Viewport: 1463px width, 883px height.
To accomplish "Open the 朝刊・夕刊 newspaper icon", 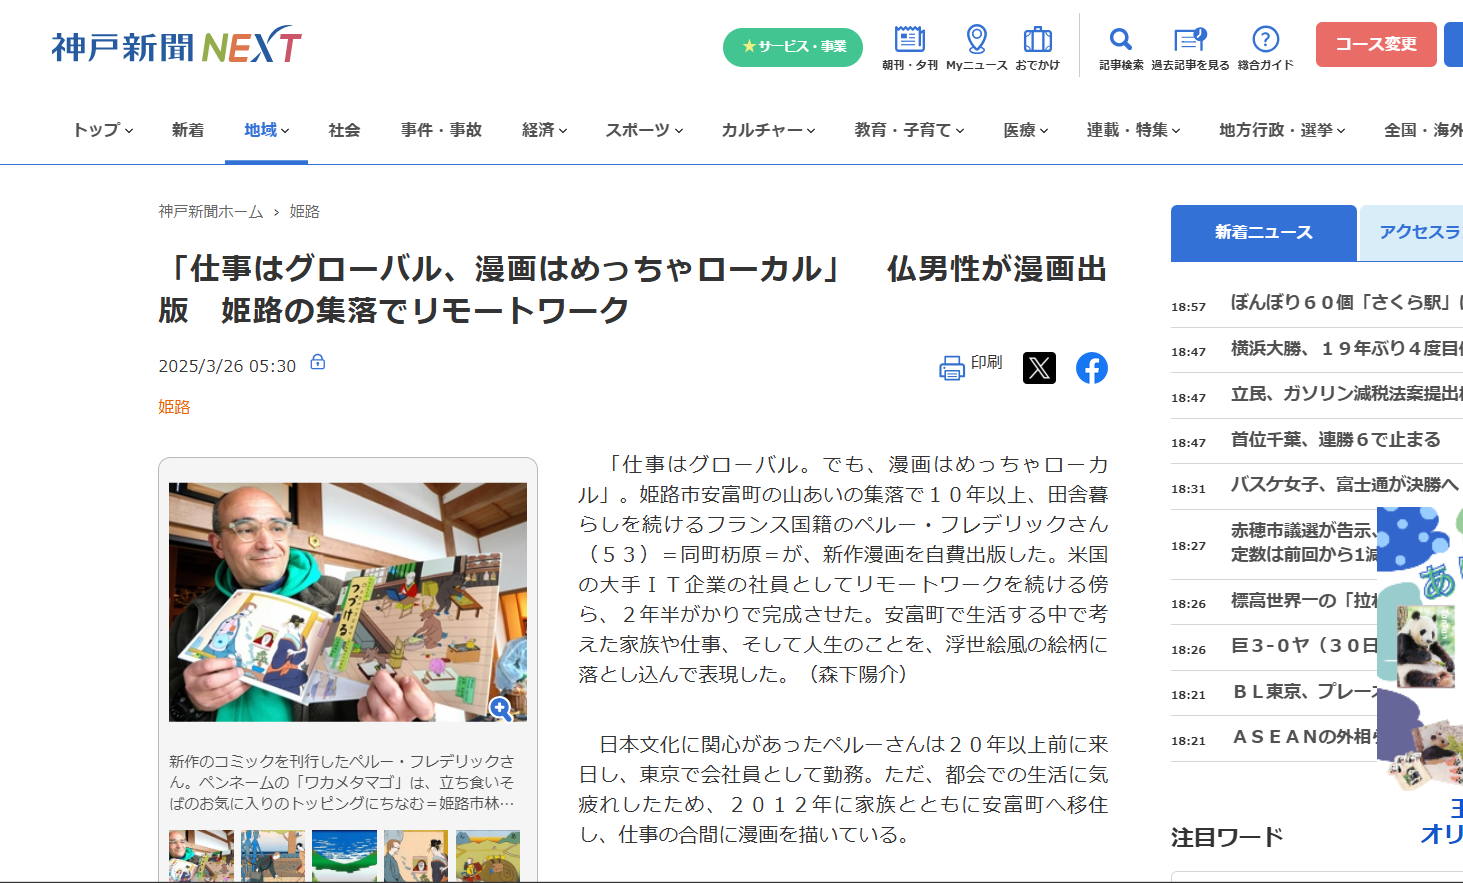I will pos(909,40).
